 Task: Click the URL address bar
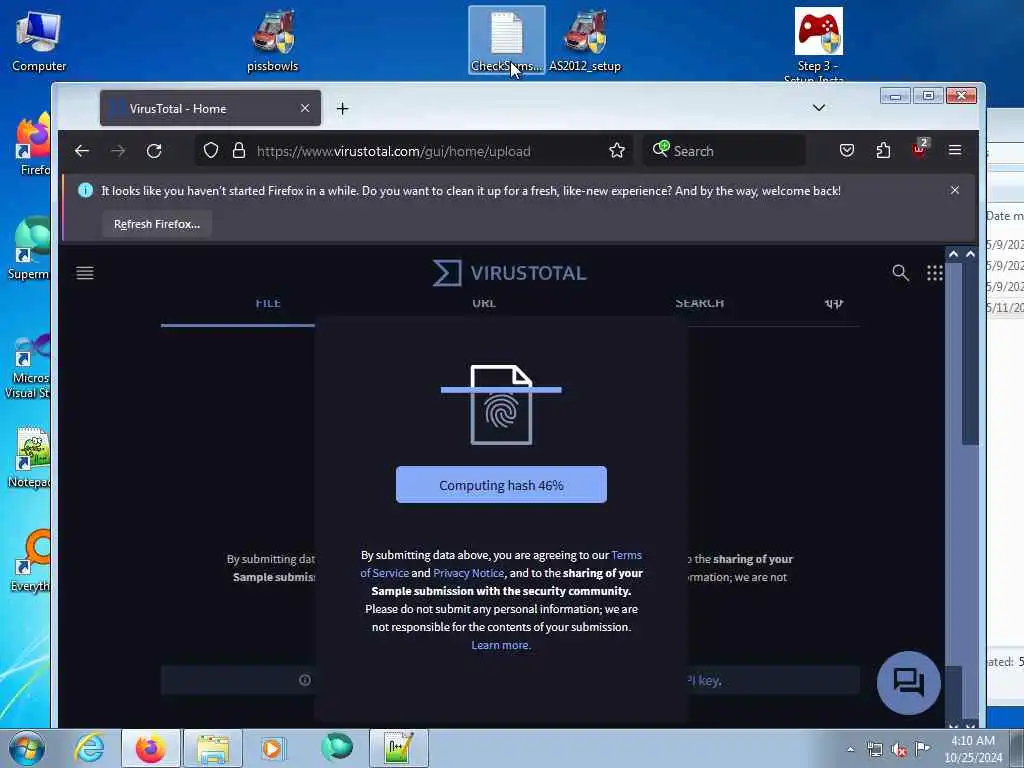pos(414,151)
